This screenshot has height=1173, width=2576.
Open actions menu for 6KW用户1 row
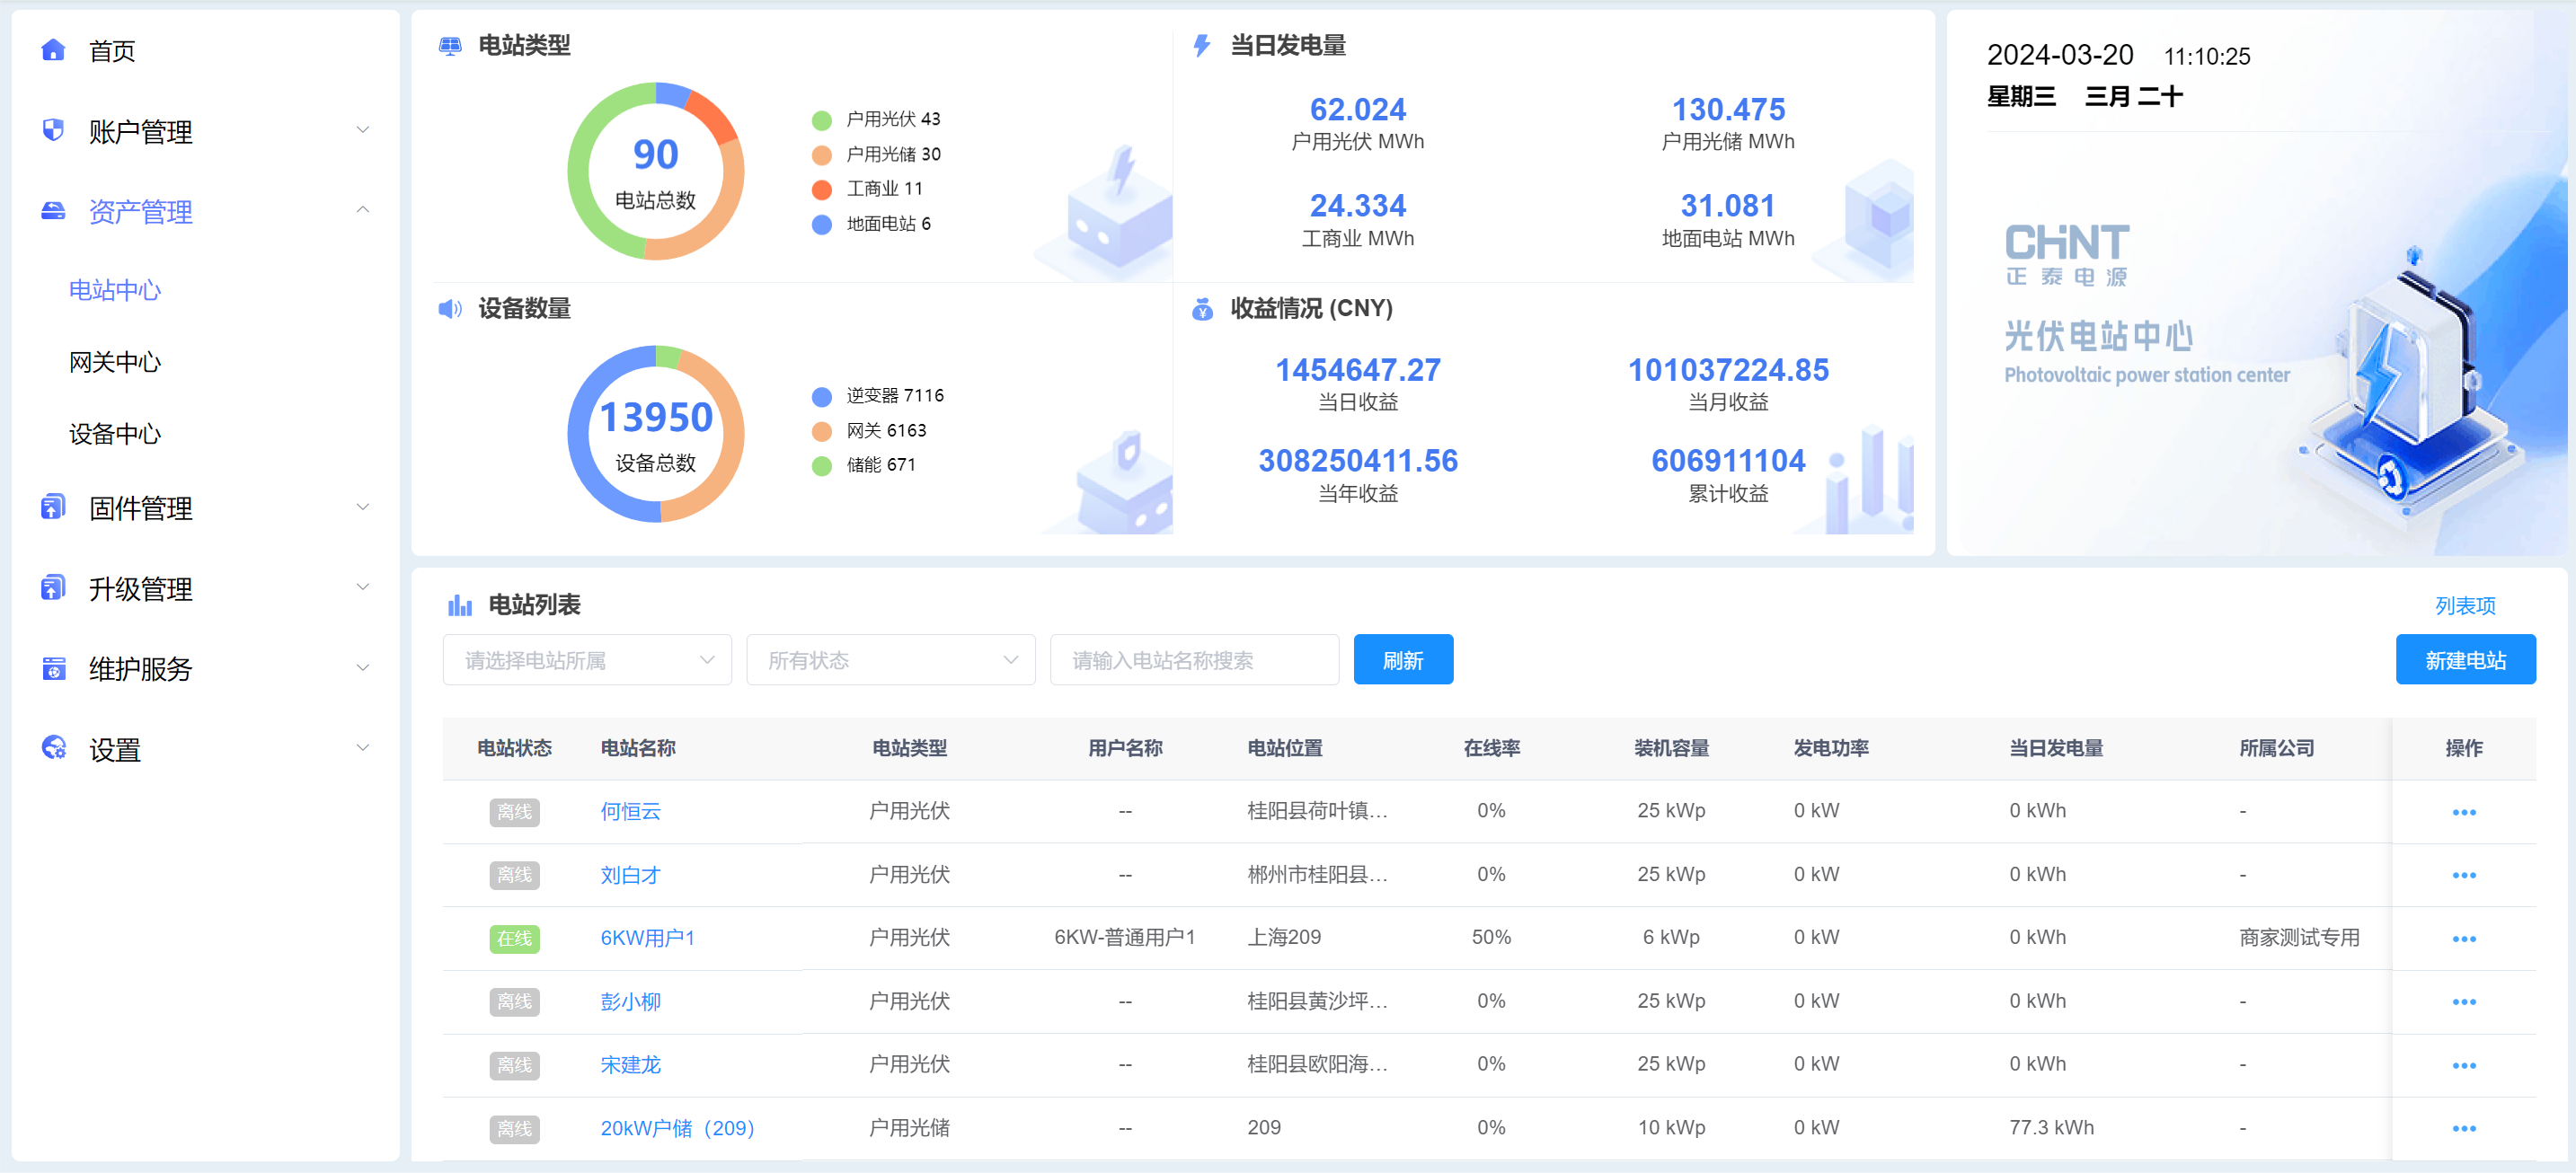2463,939
